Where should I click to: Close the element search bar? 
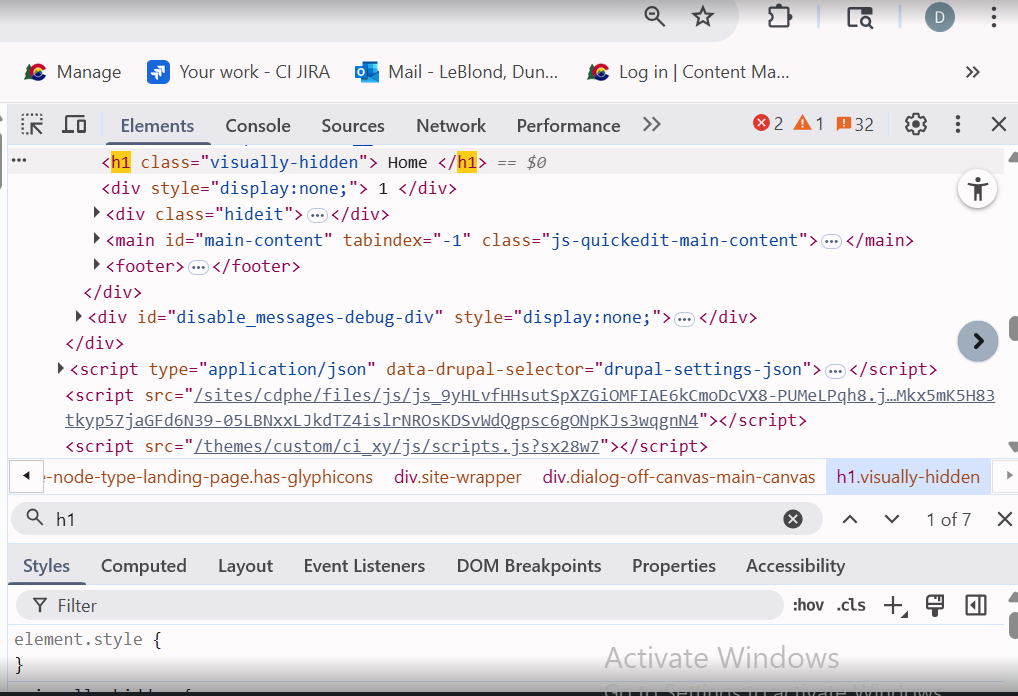1004,519
